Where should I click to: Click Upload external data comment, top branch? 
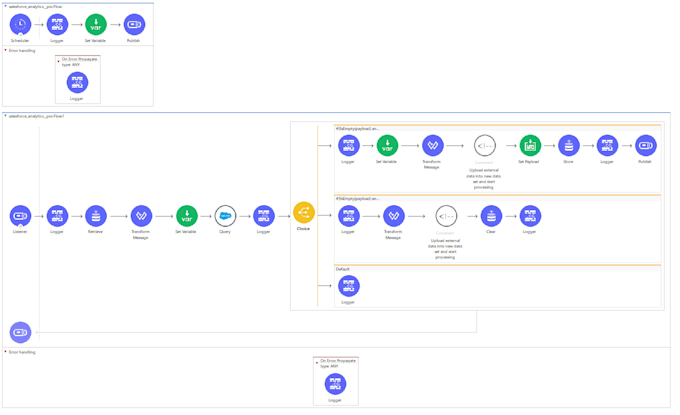[484, 179]
